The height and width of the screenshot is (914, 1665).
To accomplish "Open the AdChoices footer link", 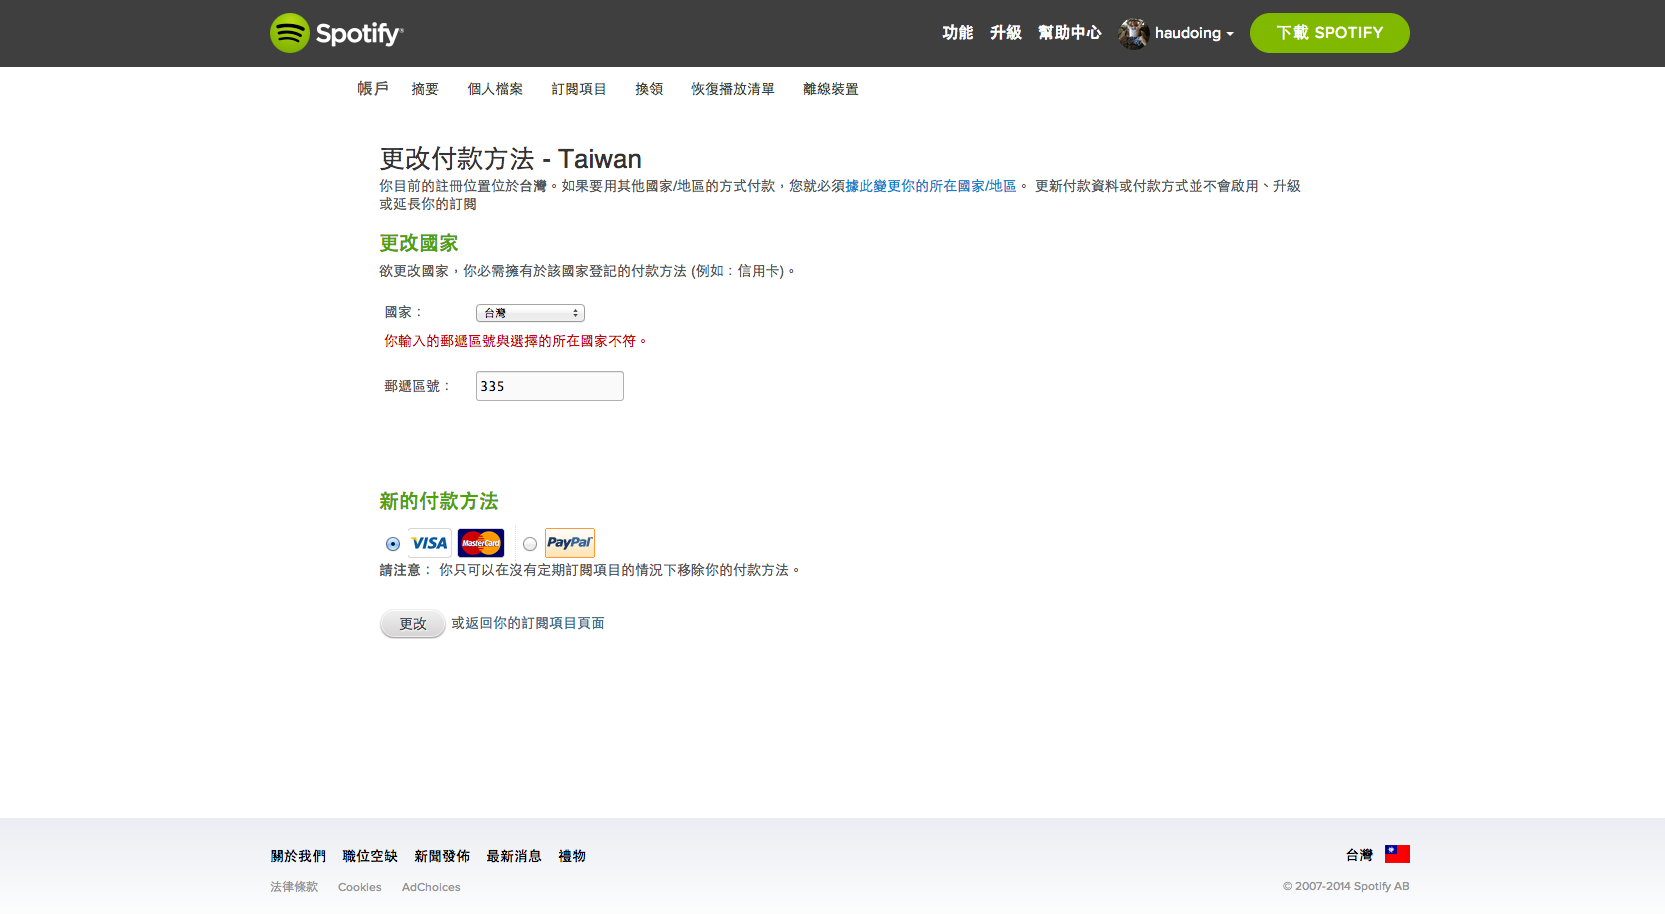I will [431, 887].
